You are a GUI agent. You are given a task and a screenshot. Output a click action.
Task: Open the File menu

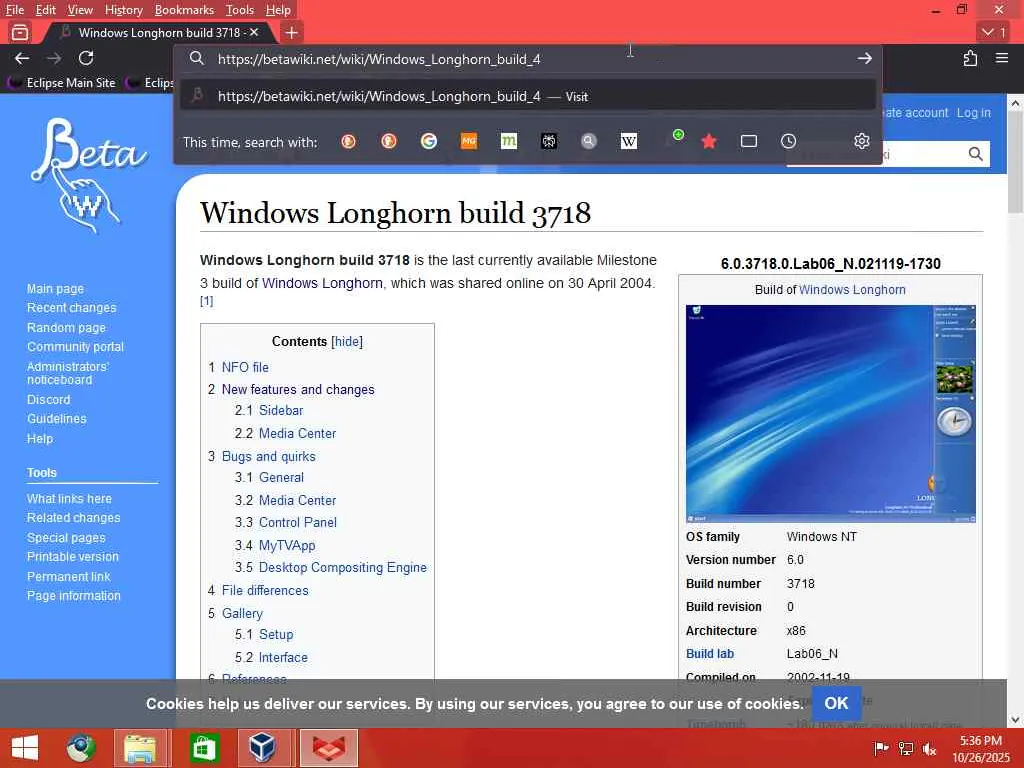pyautogui.click(x=14, y=10)
